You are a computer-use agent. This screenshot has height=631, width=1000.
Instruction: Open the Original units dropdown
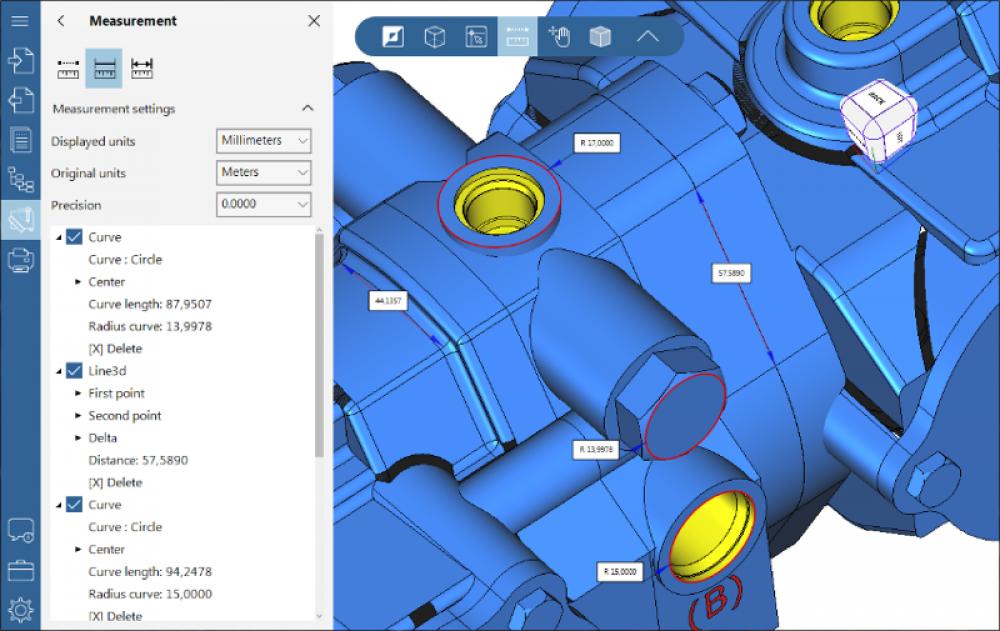click(x=263, y=173)
